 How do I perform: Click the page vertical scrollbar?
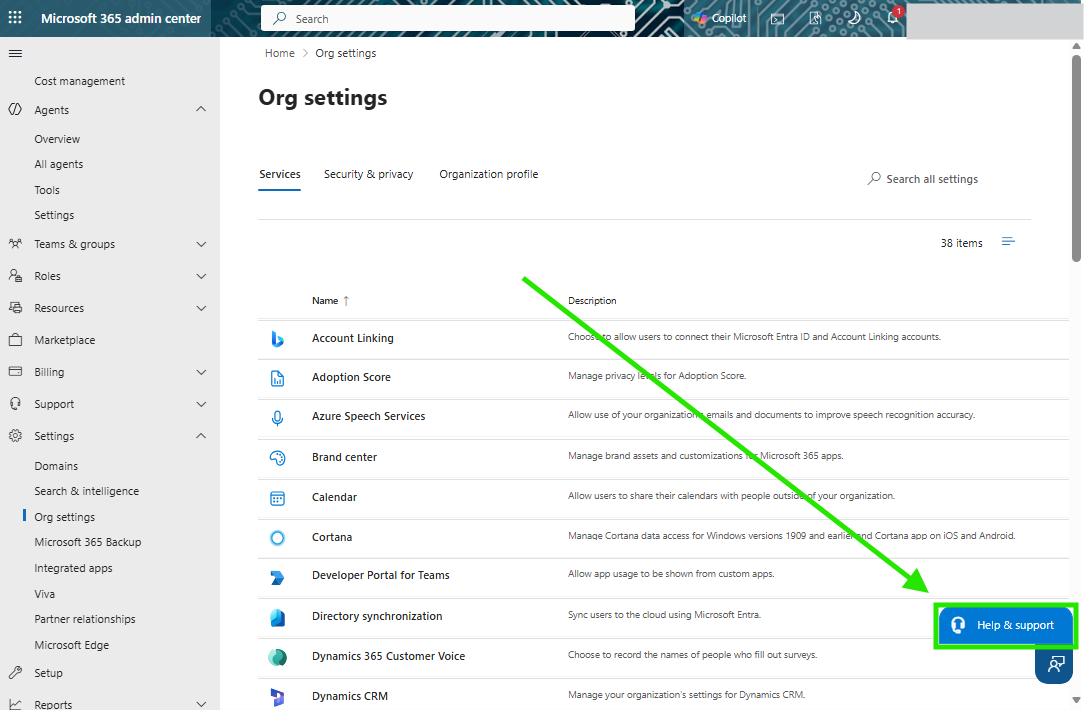1076,159
